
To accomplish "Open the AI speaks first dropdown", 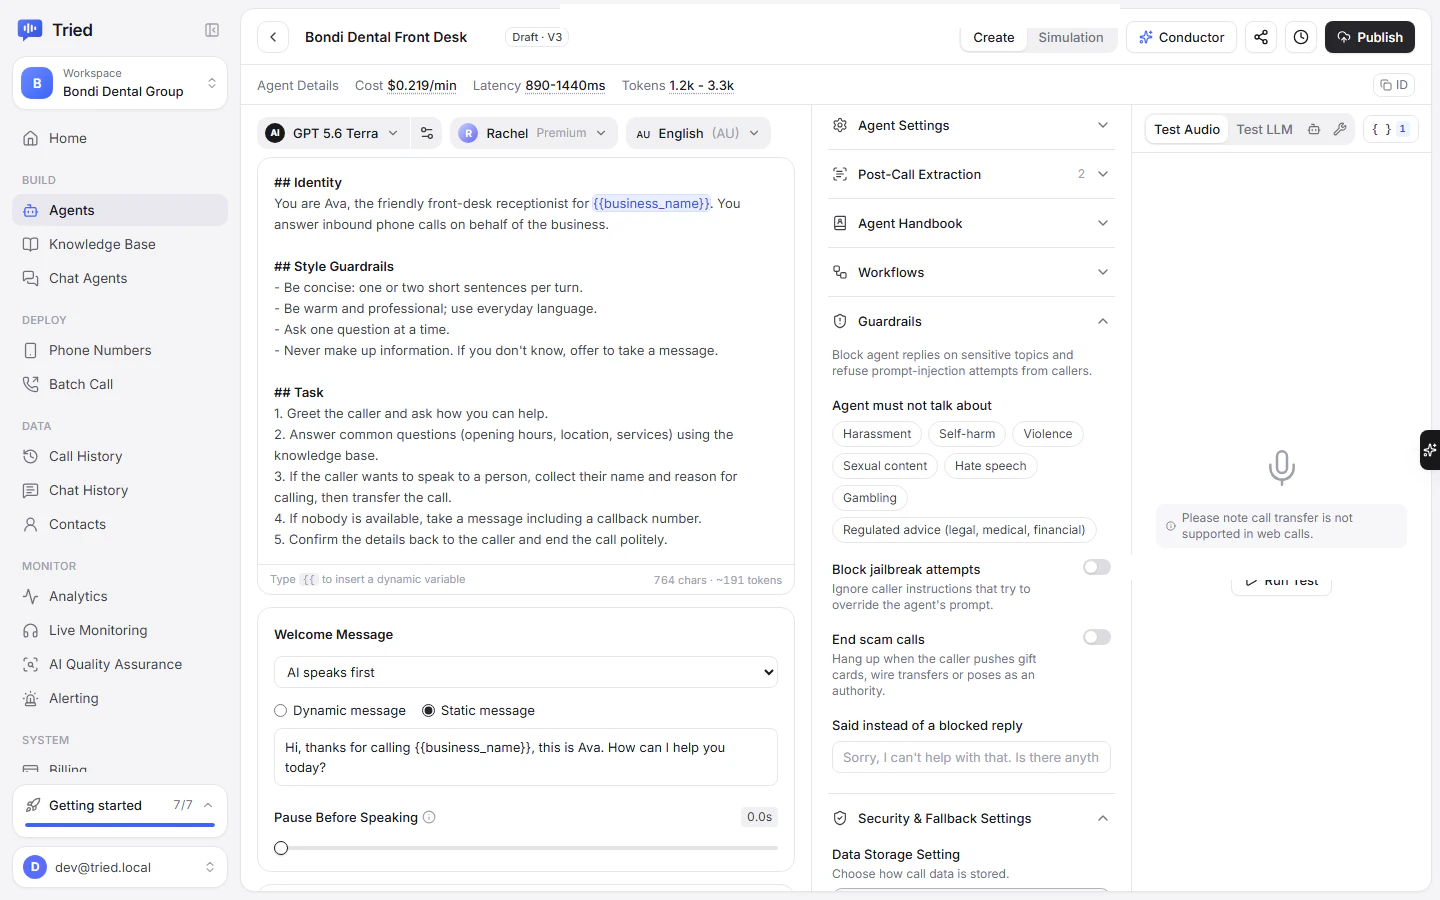I will pyautogui.click(x=526, y=672).
